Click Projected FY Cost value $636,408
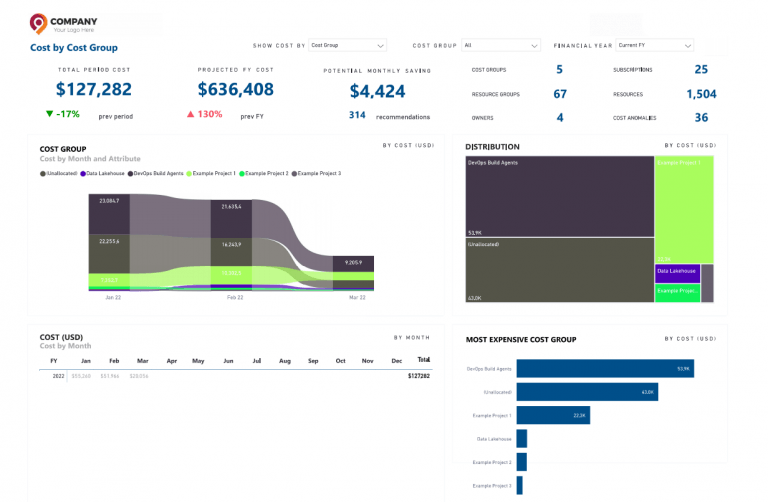Screen dimensions: 768x502 point(236,89)
